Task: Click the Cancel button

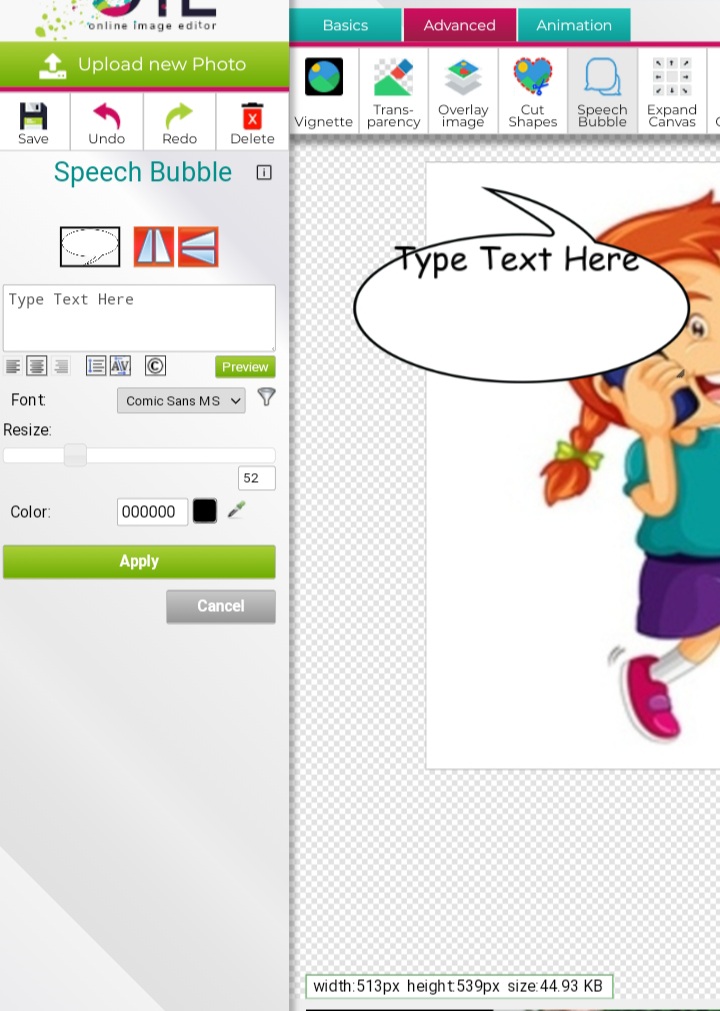Action: pos(220,606)
